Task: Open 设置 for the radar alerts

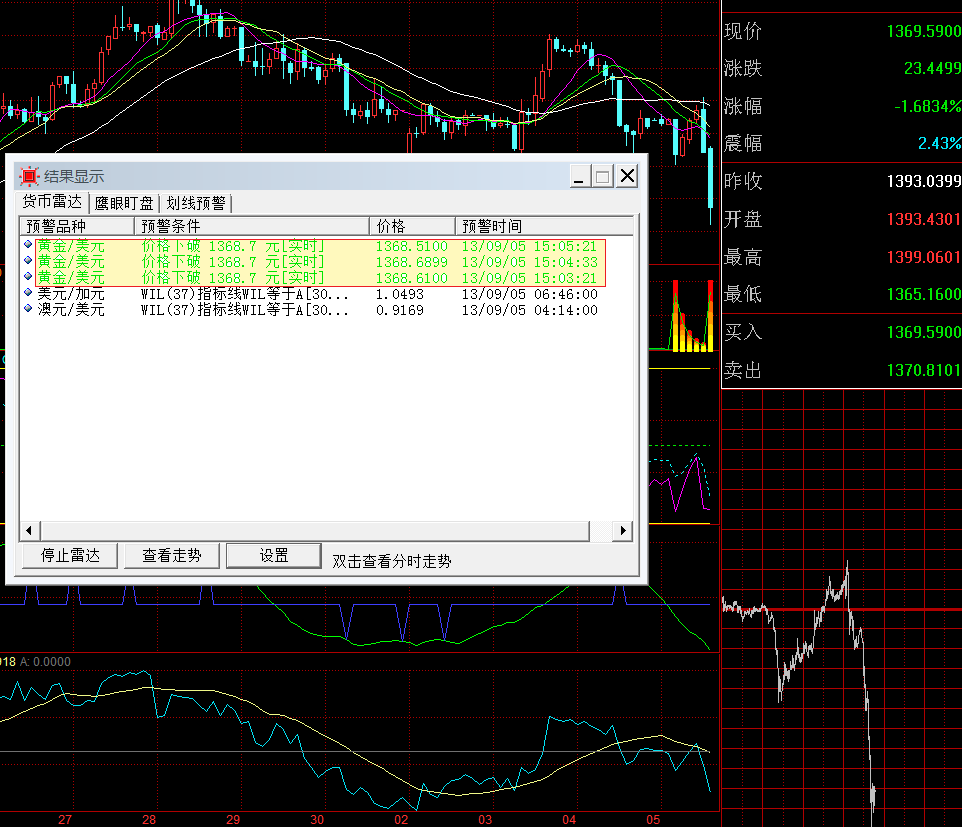Action: (x=274, y=556)
